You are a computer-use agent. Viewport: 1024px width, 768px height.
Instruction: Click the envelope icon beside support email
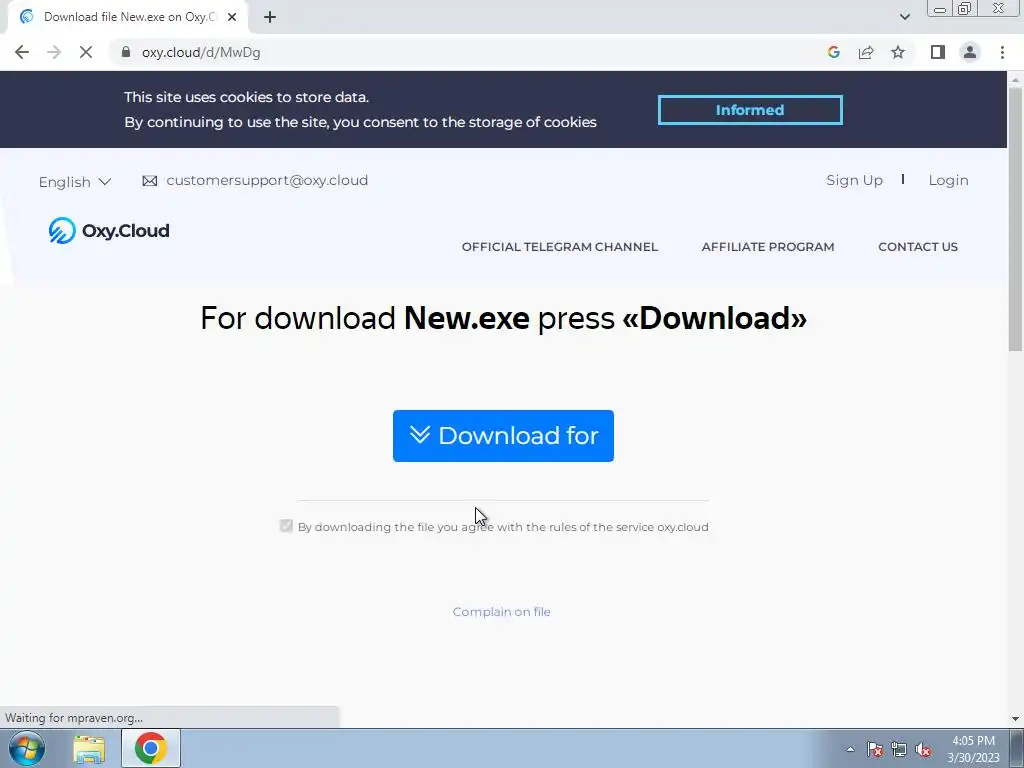150,181
